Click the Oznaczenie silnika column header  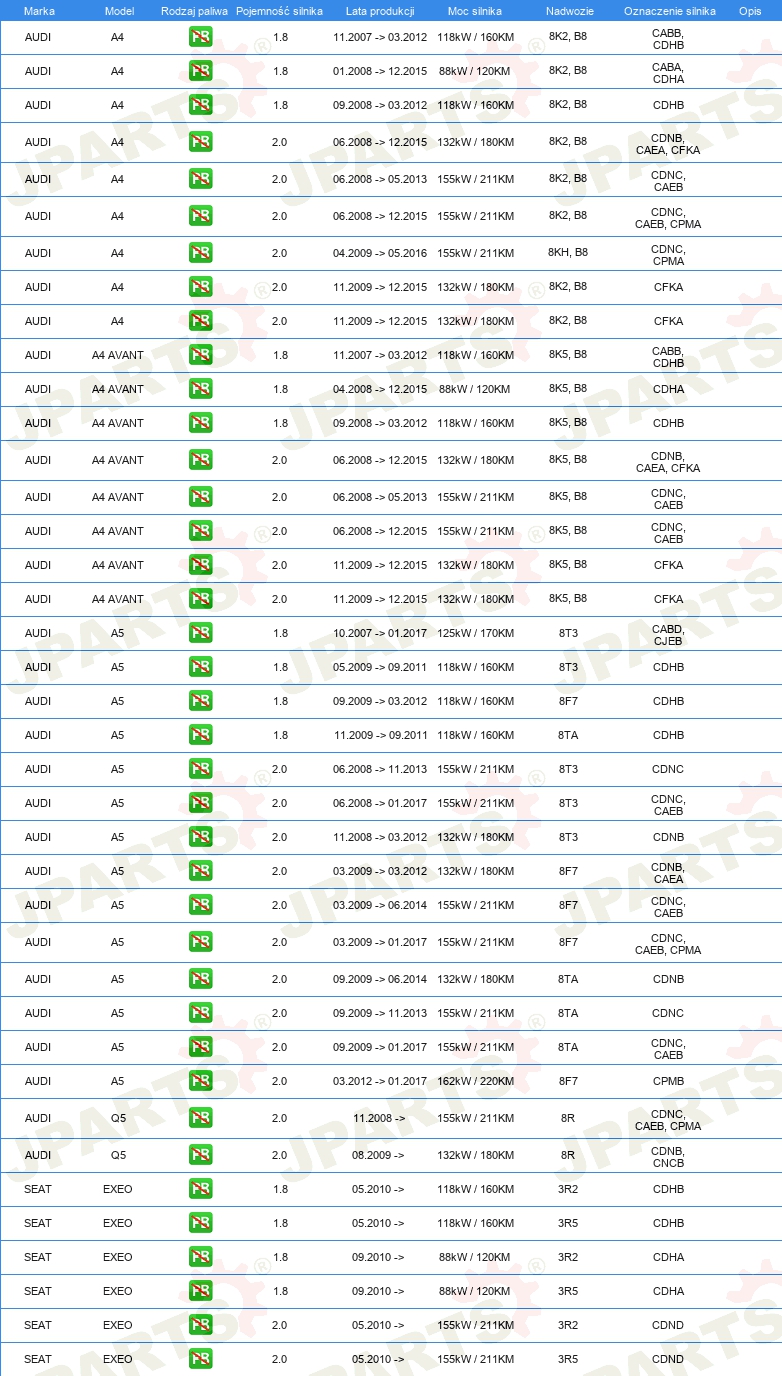pos(669,10)
